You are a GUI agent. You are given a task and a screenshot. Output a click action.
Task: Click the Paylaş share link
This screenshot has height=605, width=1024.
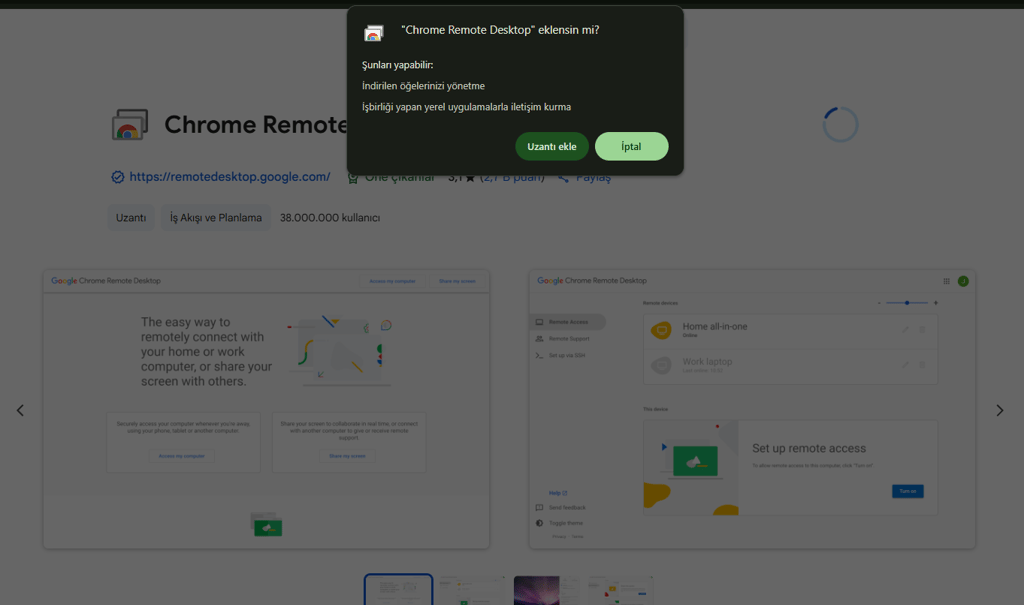pyautogui.click(x=593, y=177)
